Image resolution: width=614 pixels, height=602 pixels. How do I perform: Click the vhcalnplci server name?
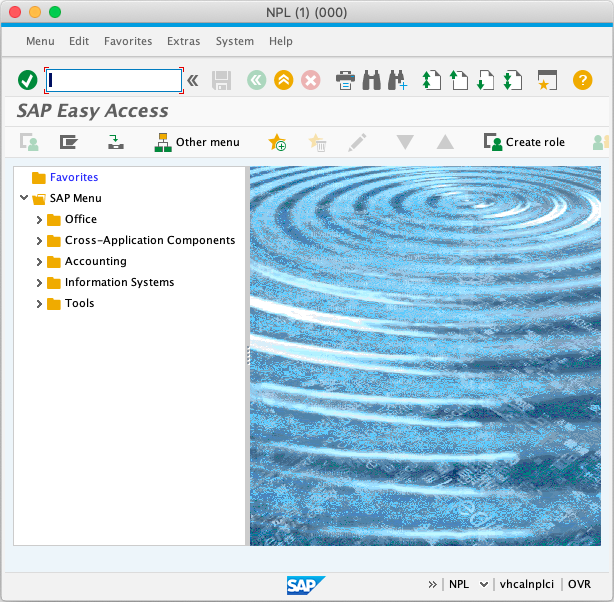point(527,584)
